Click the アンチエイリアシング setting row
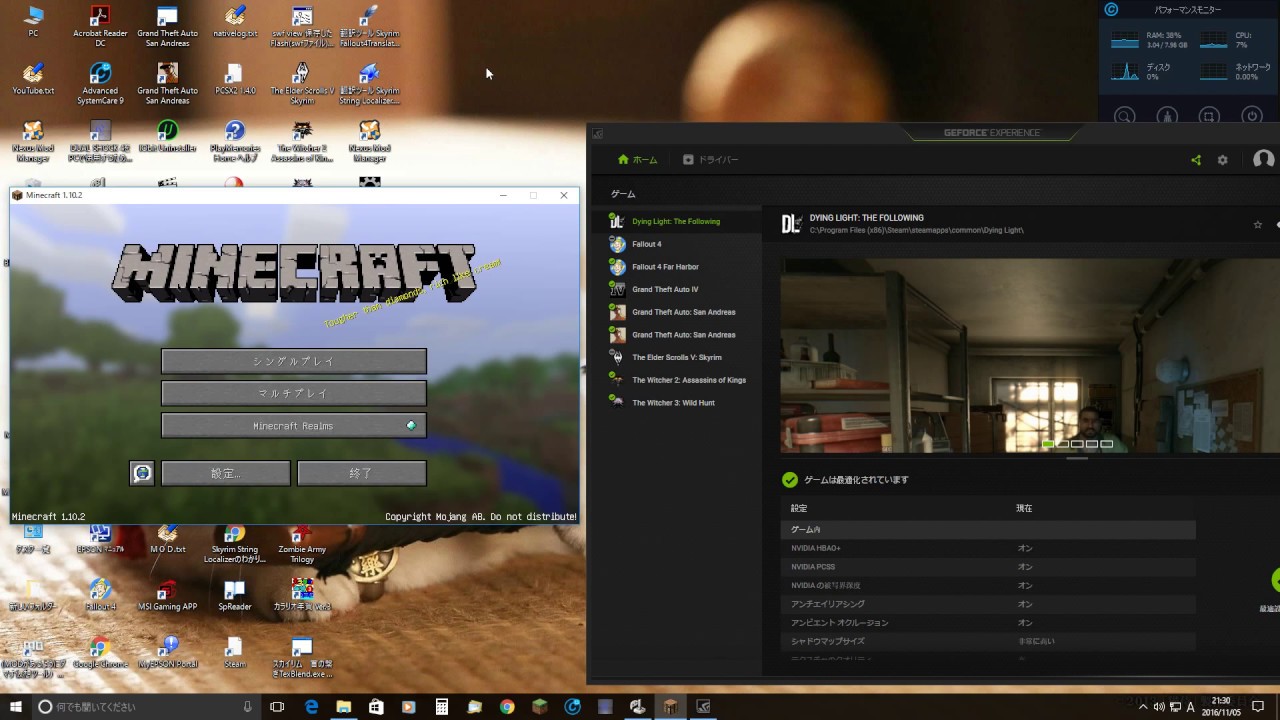 tap(988, 604)
